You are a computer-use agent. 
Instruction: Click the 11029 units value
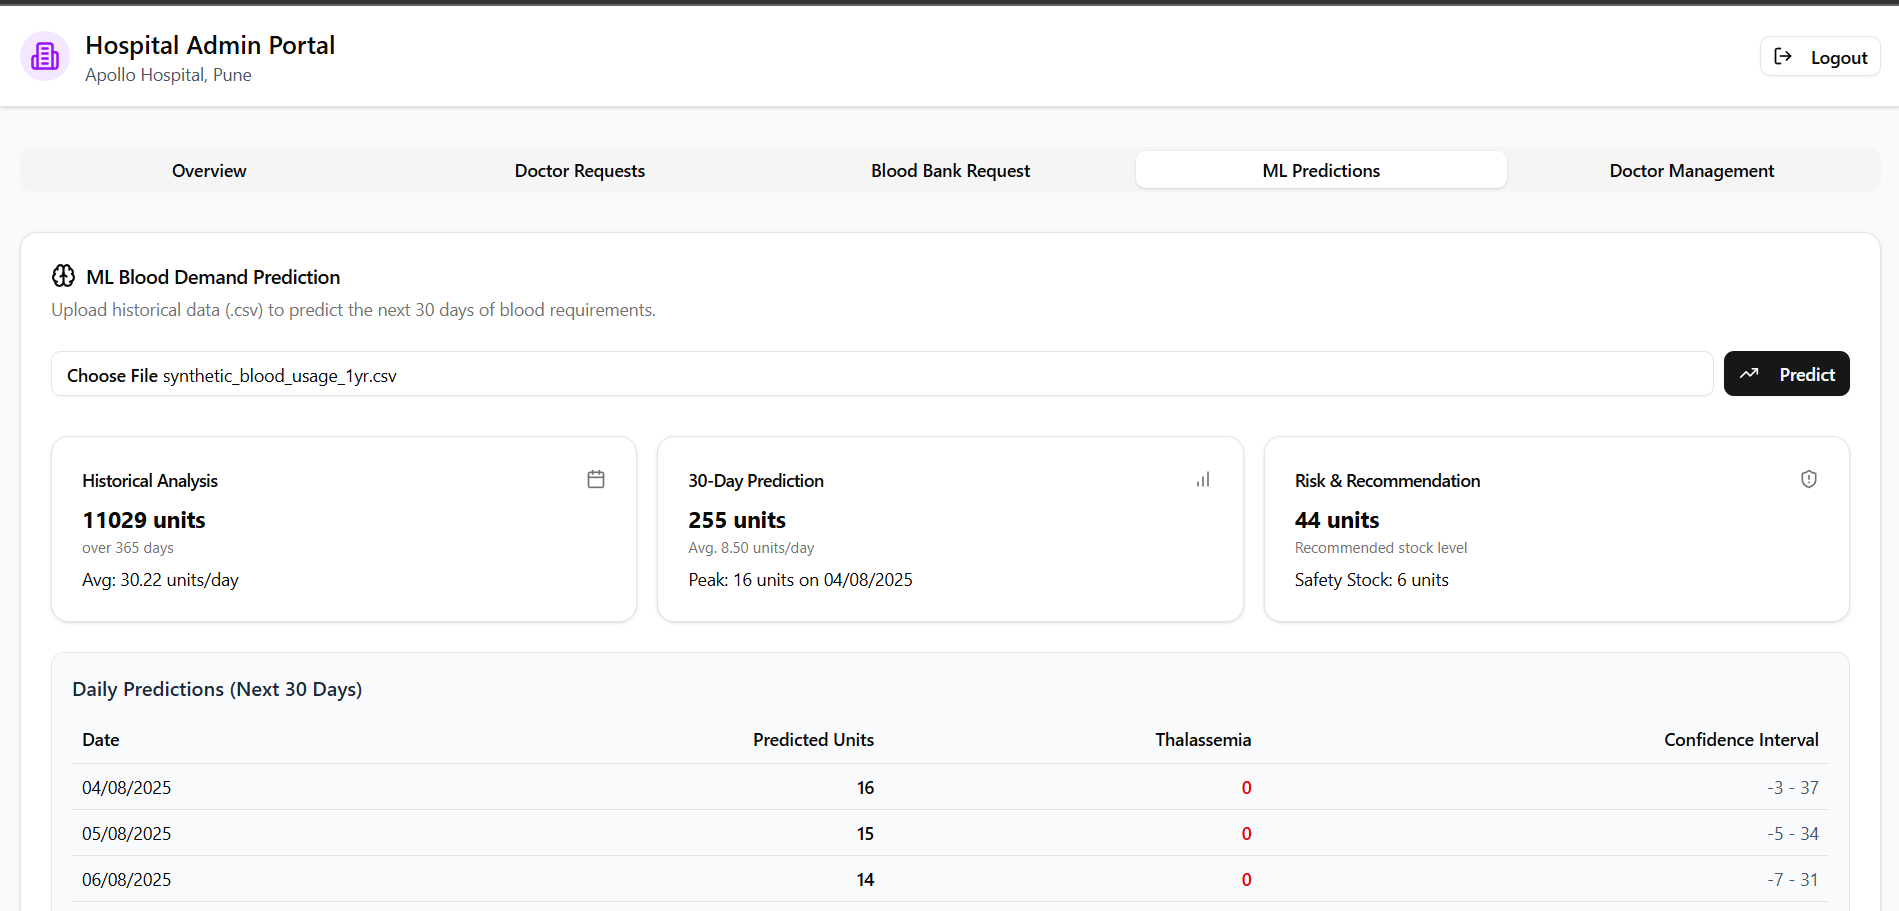coord(144,520)
